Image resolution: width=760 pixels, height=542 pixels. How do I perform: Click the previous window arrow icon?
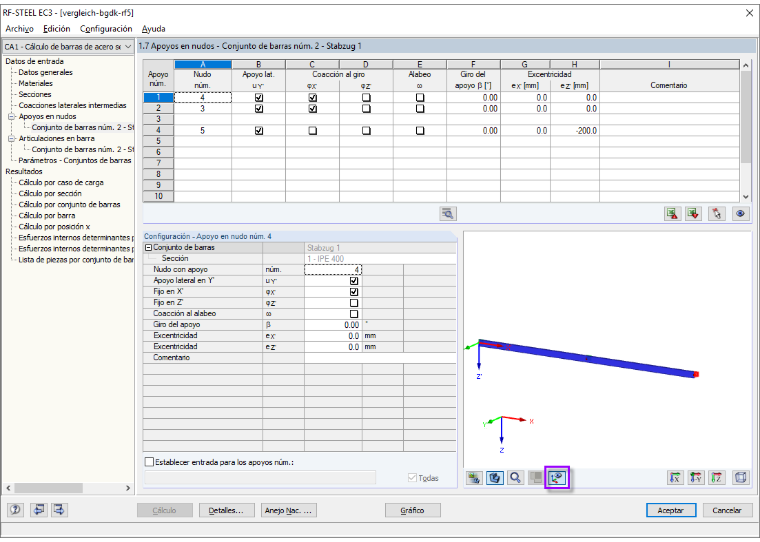[38, 510]
